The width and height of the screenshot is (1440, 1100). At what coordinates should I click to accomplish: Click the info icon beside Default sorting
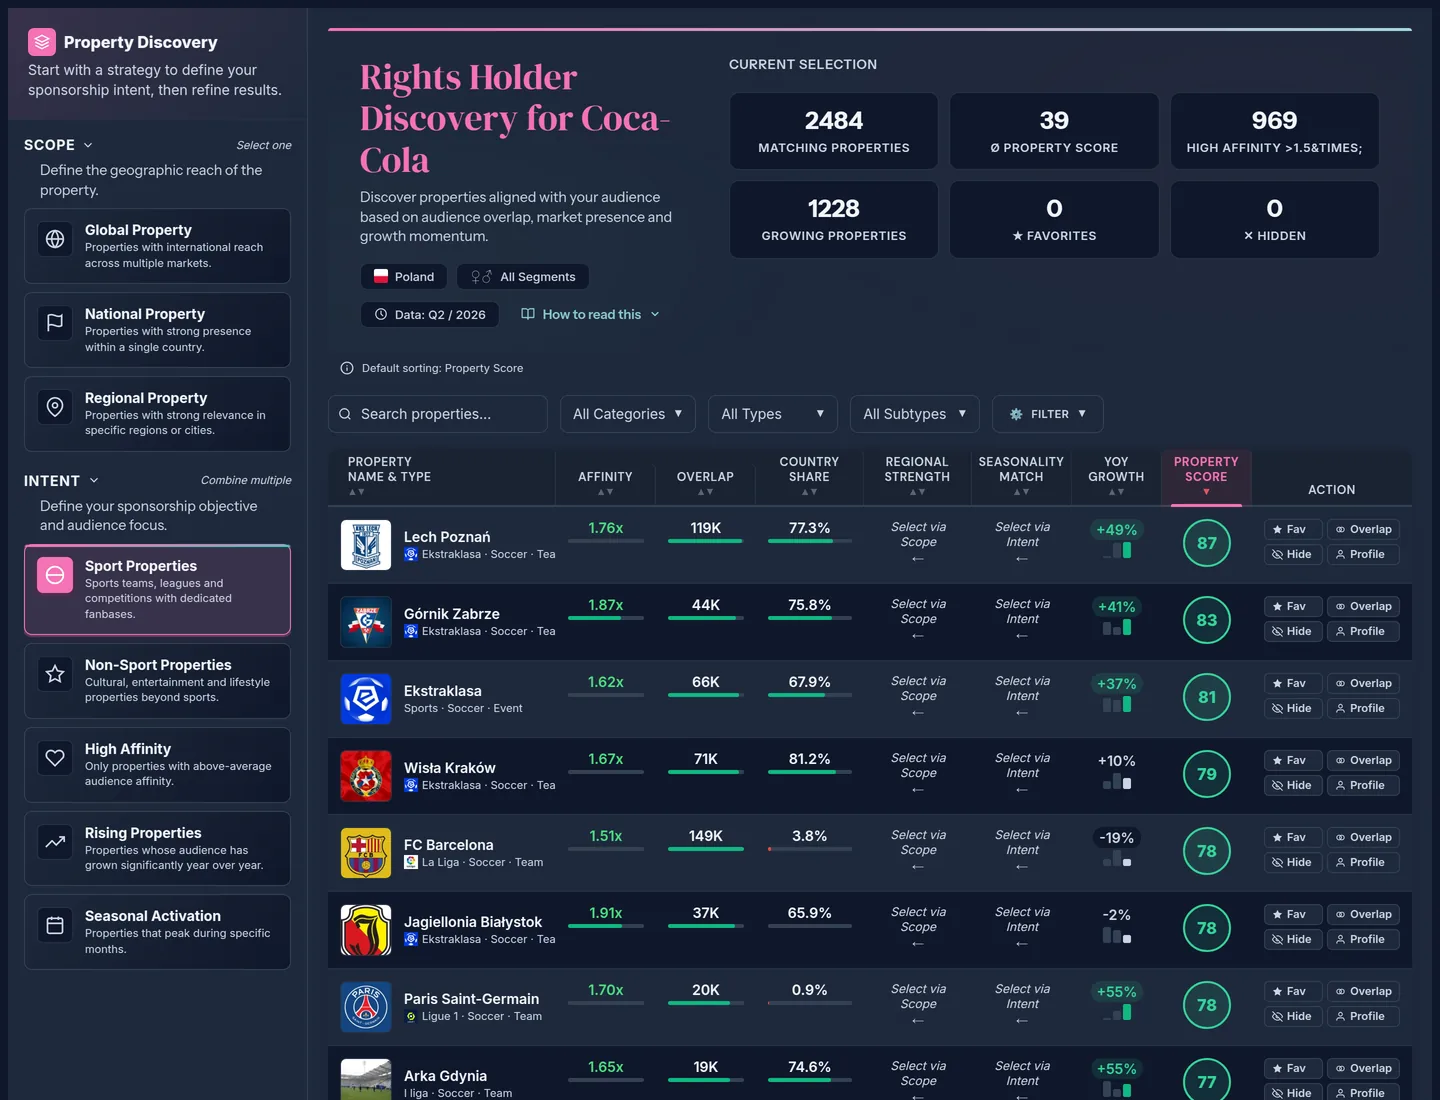[347, 368]
